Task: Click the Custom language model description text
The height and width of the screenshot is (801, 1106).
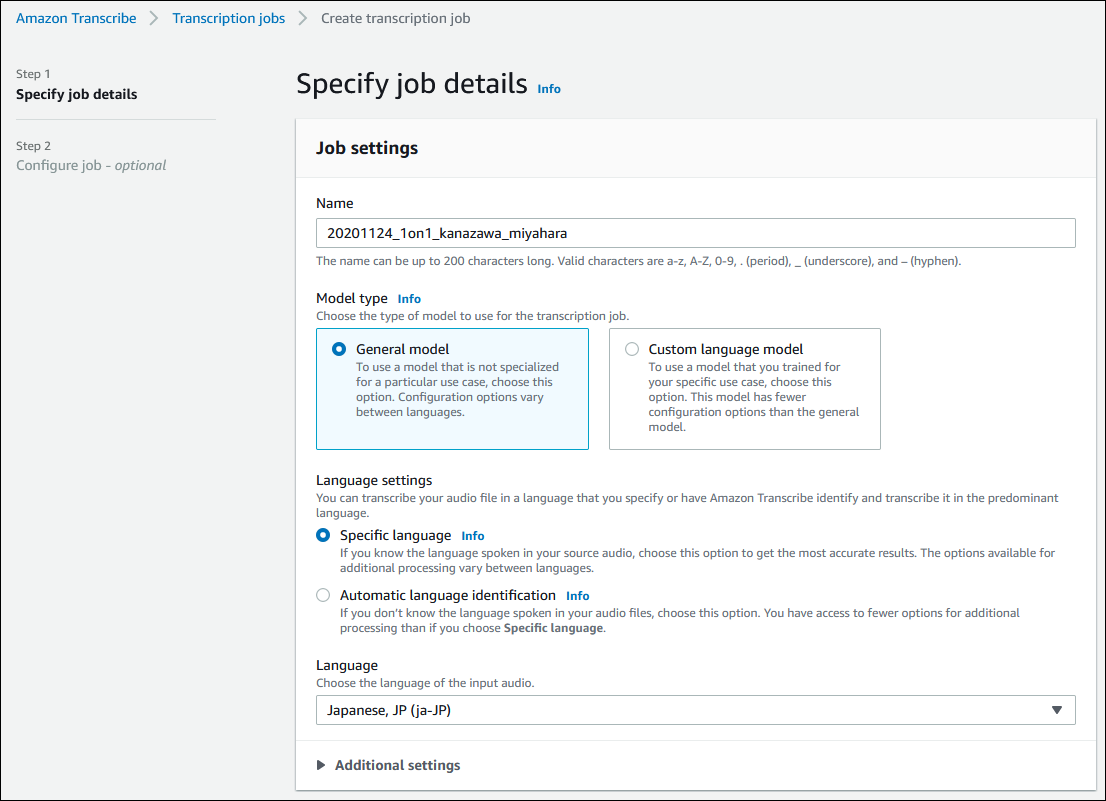Action: 754,397
